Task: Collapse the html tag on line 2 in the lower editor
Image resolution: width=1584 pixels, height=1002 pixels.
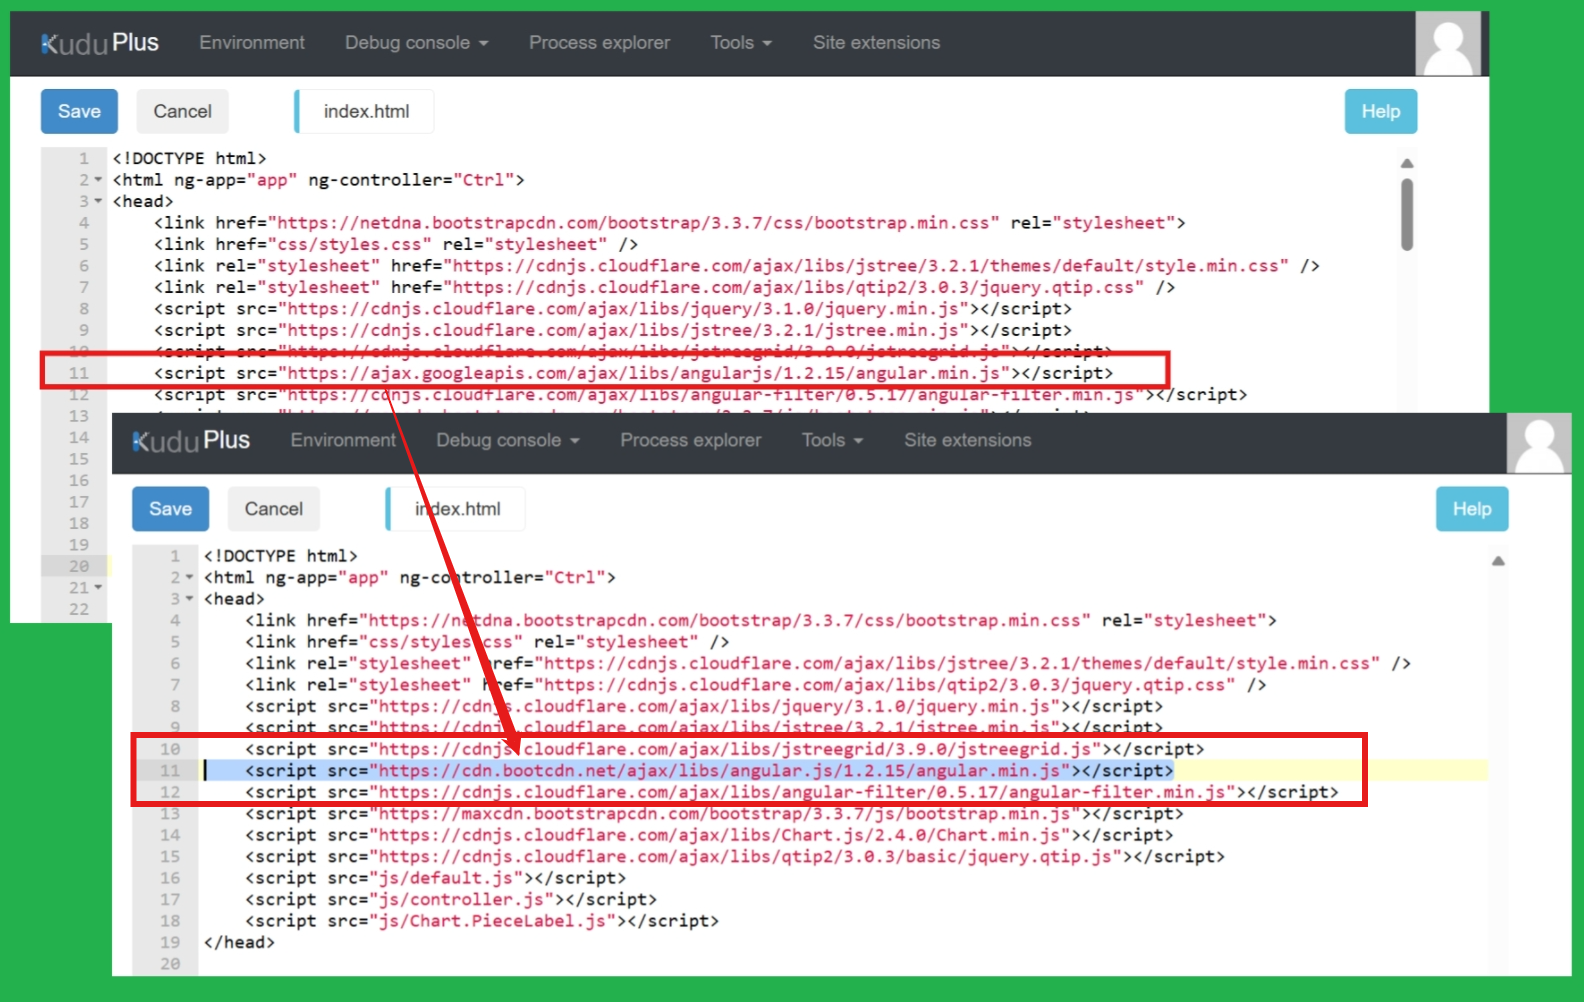Action: pyautogui.click(x=189, y=578)
